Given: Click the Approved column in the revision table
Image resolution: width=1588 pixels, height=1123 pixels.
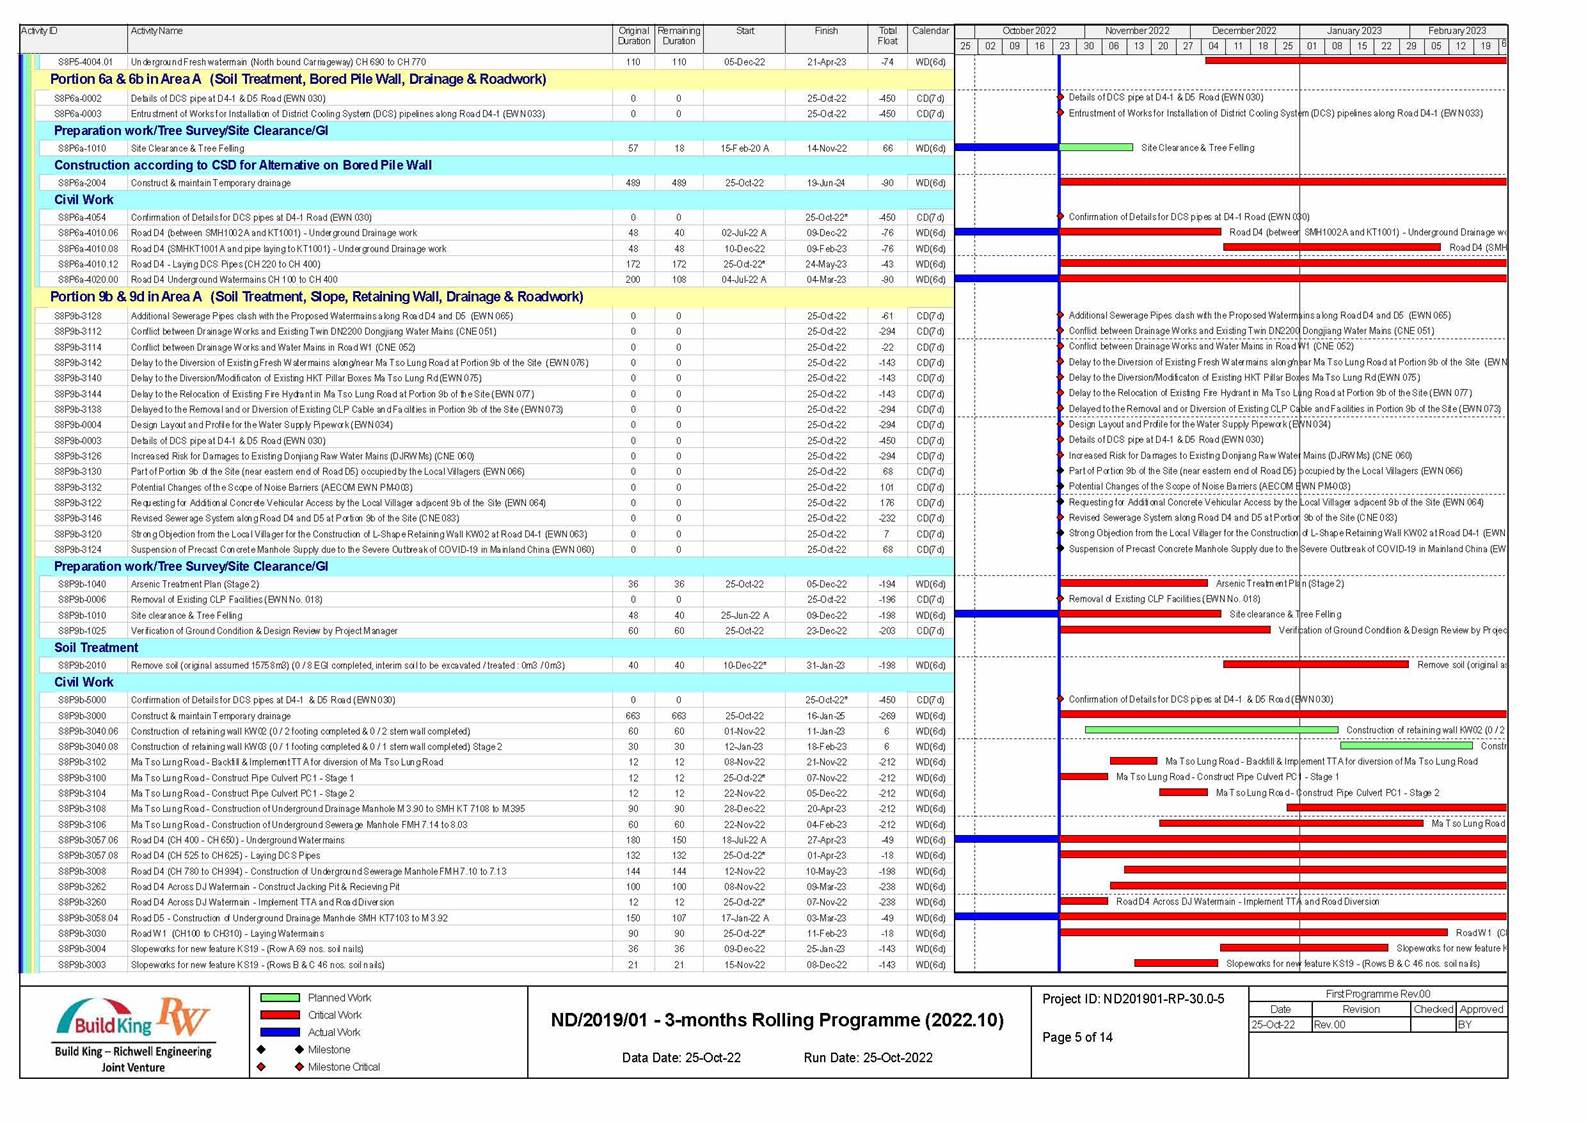Looking at the screenshot, I should pos(1481,1010).
